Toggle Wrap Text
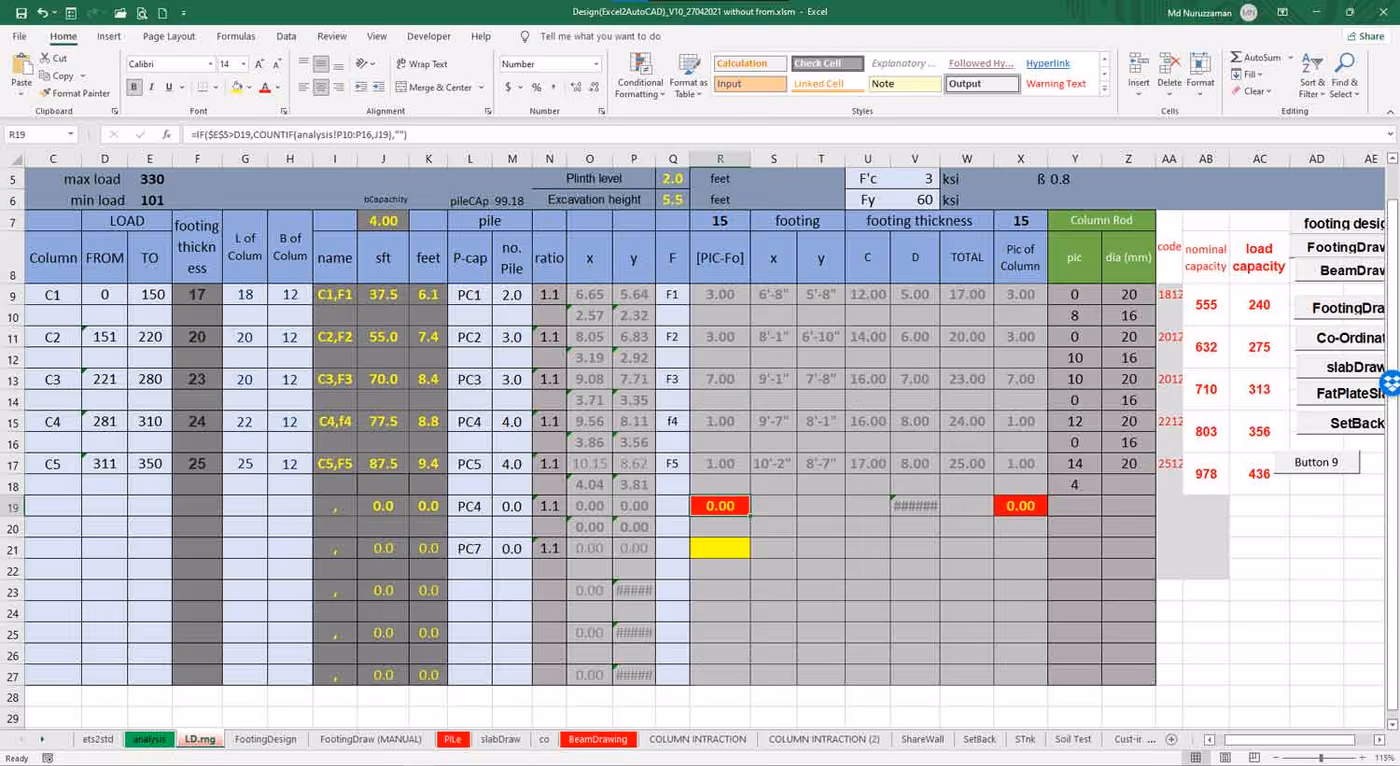This screenshot has width=1400, height=766. pyautogui.click(x=421, y=64)
